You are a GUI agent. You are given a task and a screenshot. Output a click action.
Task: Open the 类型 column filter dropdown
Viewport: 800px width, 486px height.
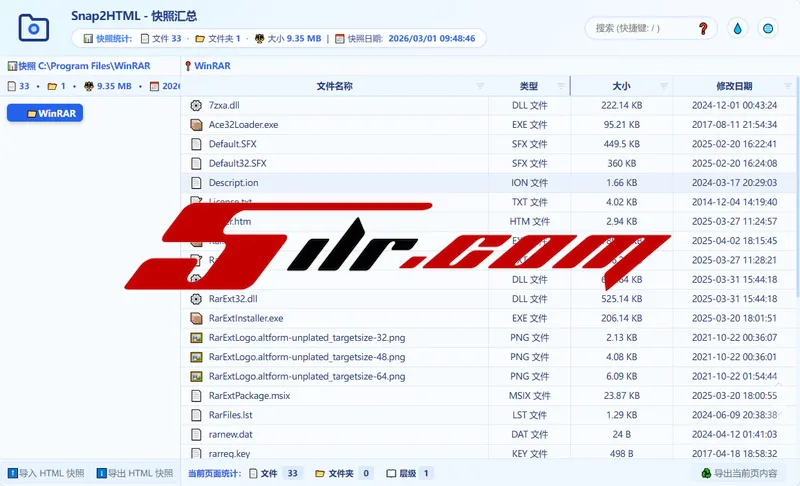pos(560,87)
